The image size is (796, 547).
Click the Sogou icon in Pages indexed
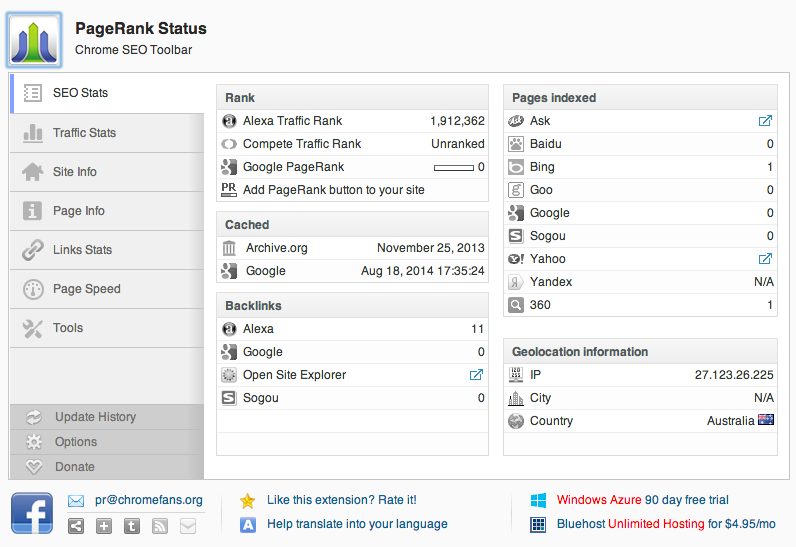click(516, 236)
